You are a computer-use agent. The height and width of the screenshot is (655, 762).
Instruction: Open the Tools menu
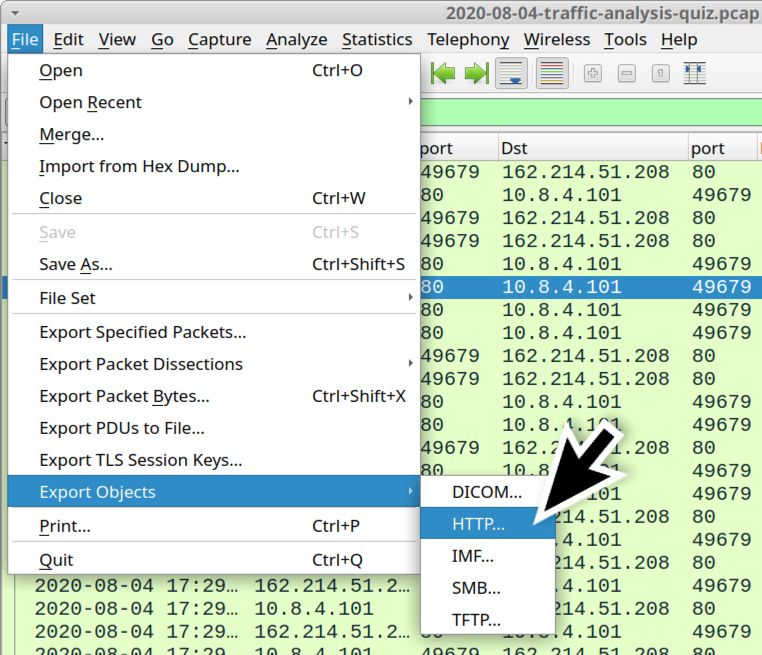(x=625, y=39)
